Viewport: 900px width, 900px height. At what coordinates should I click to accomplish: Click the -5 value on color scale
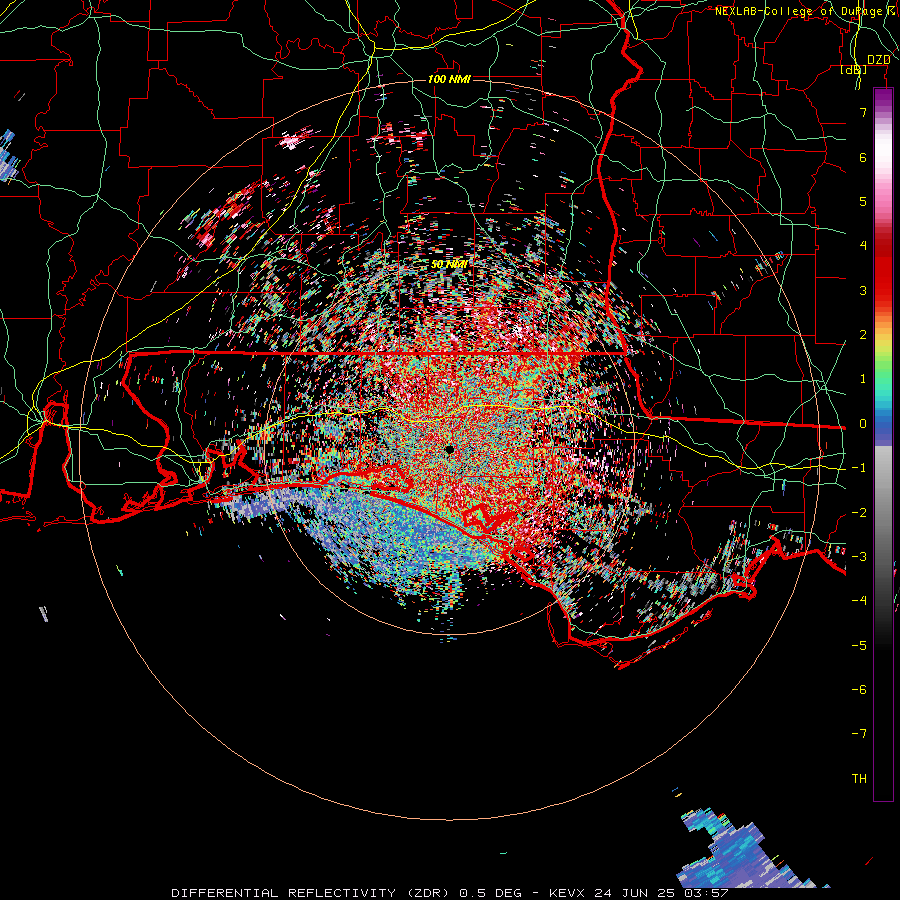click(x=859, y=646)
